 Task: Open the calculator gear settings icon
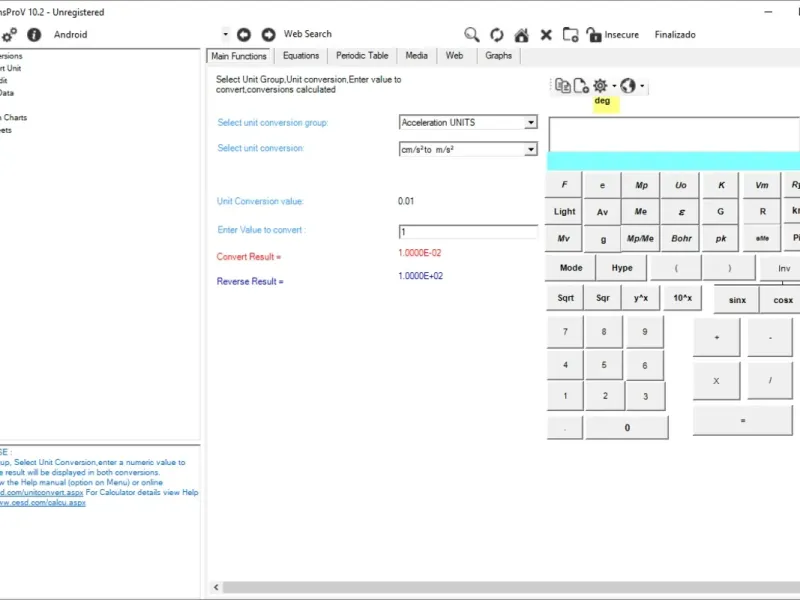pyautogui.click(x=600, y=86)
